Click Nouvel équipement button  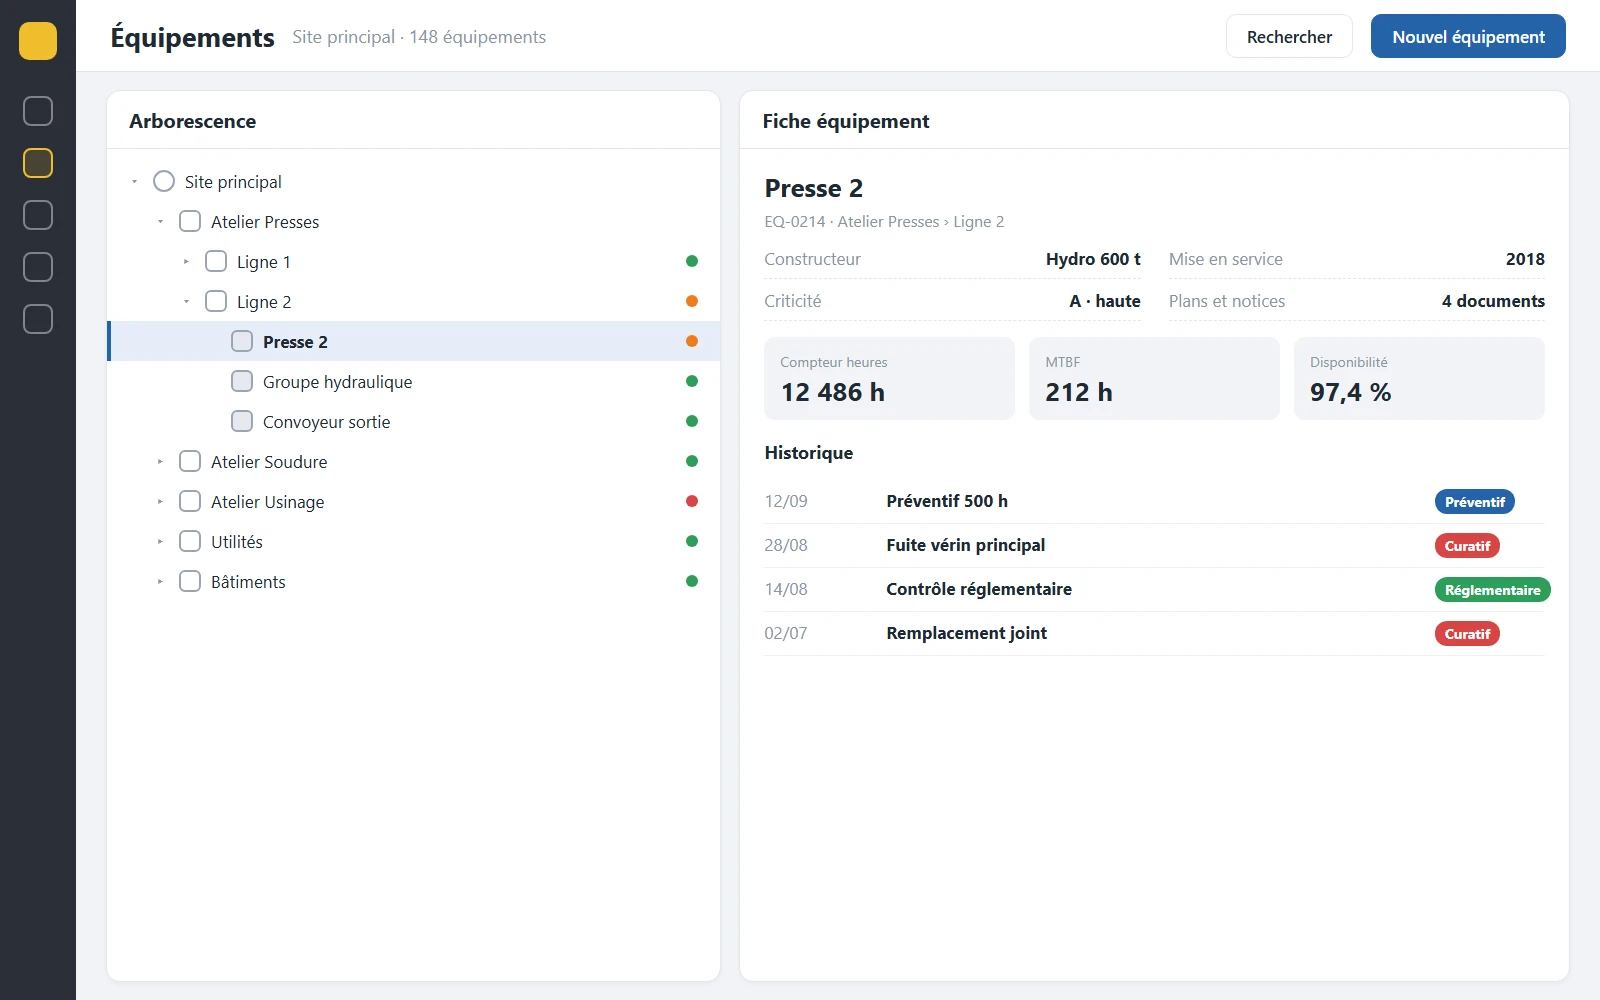click(1468, 36)
